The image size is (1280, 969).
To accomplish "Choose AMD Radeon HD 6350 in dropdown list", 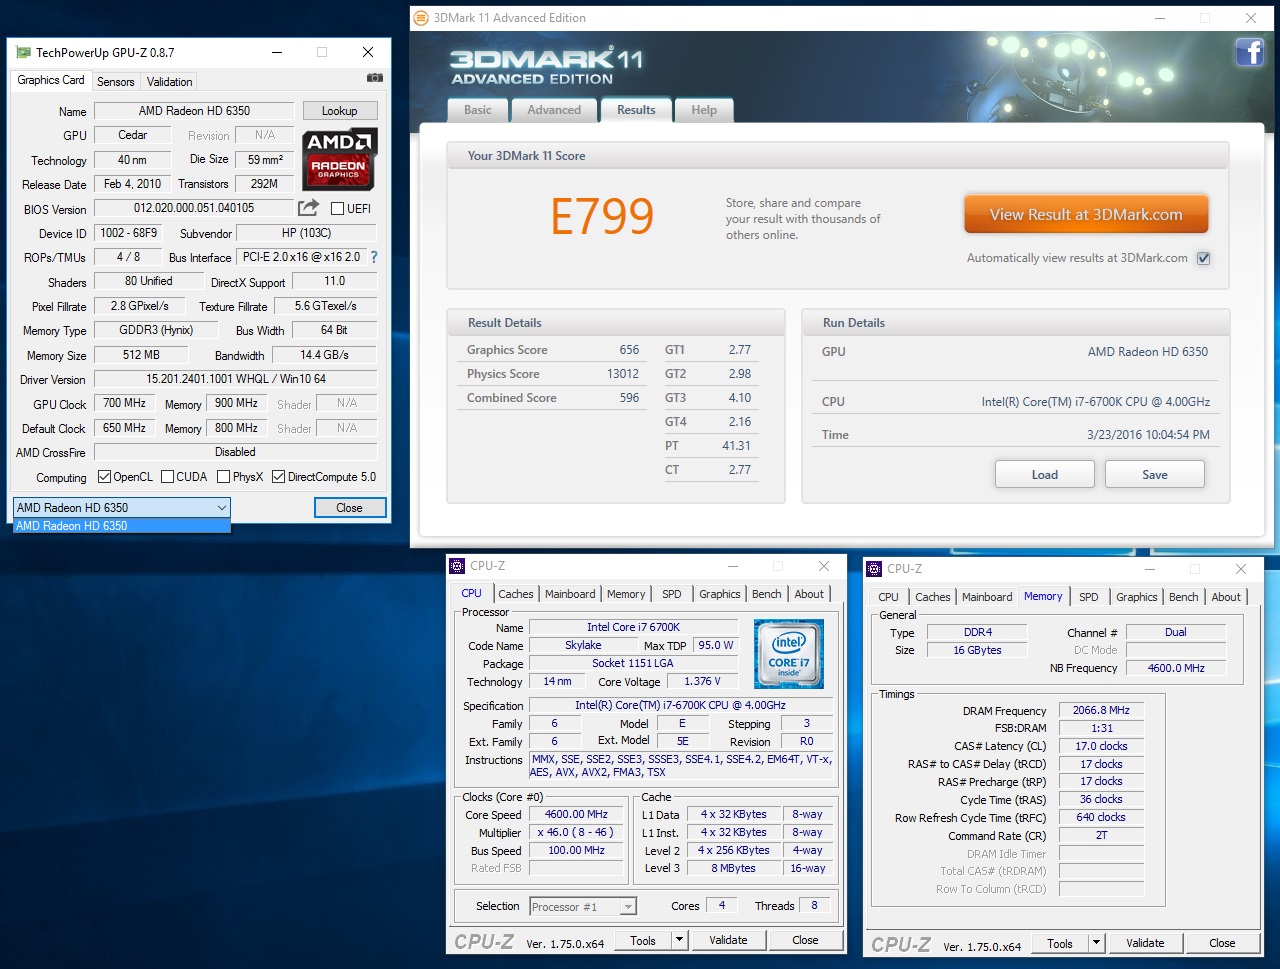I will [122, 526].
